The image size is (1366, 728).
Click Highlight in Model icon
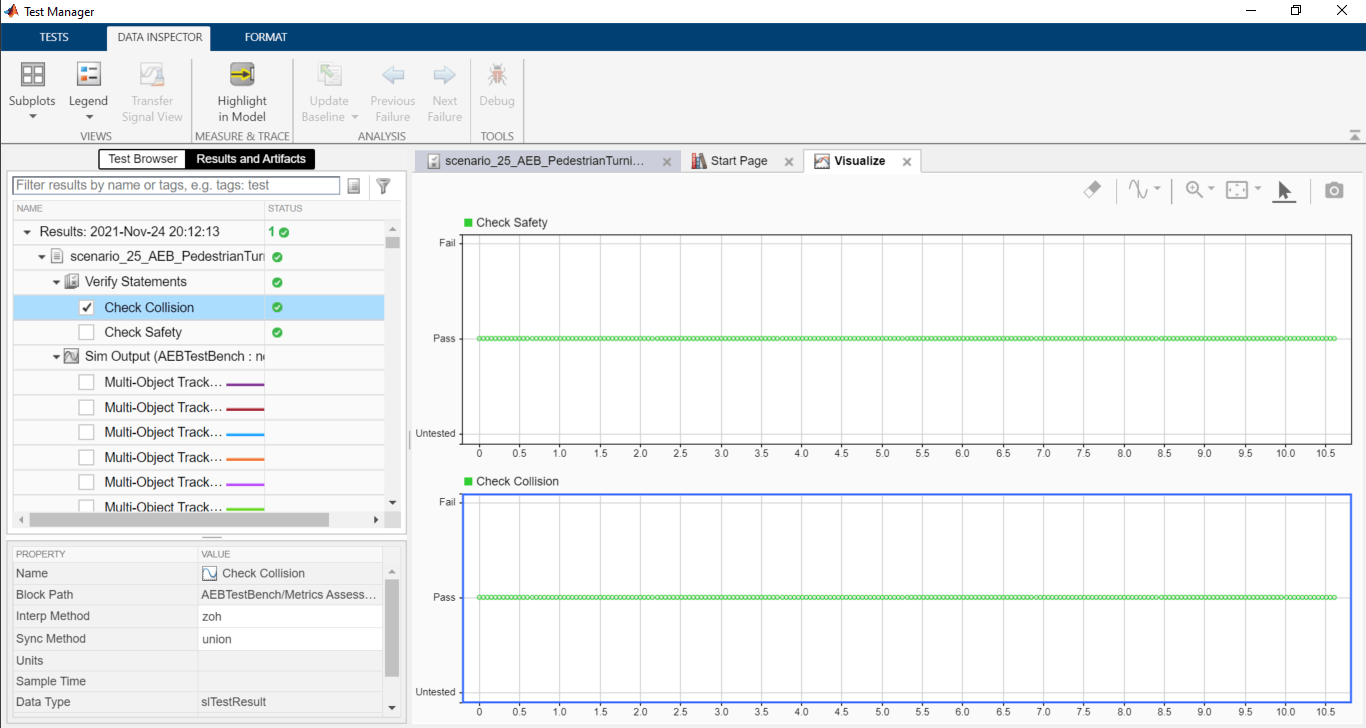pyautogui.click(x=242, y=75)
